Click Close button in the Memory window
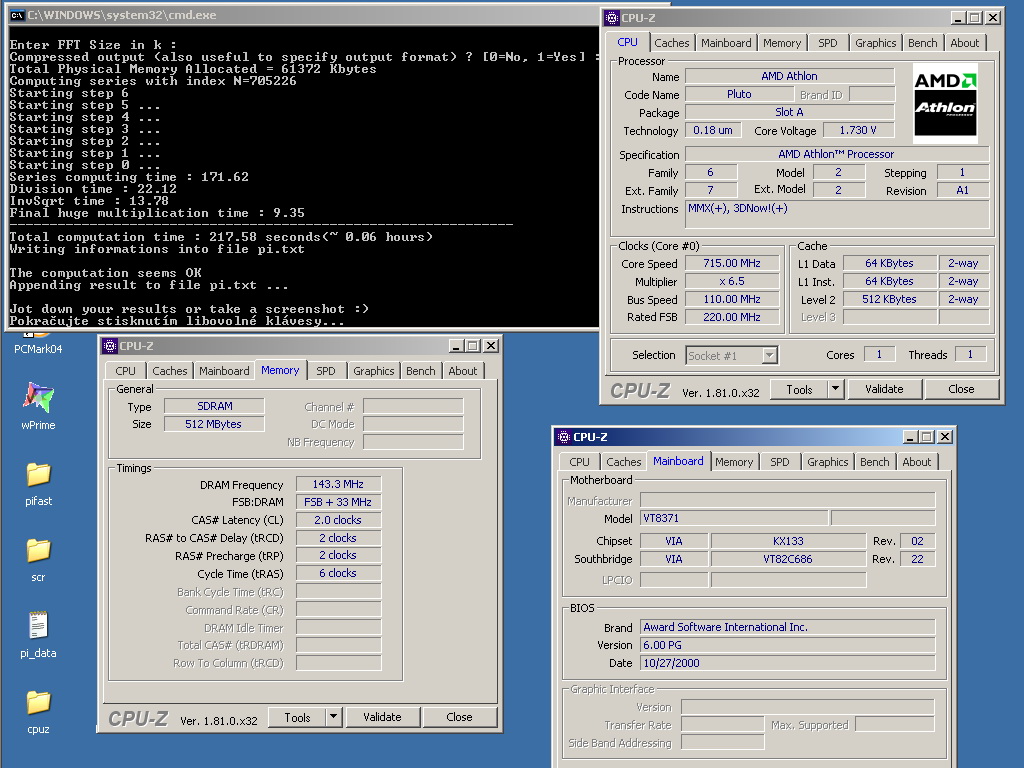Image resolution: width=1024 pixels, height=768 pixels. (459, 717)
